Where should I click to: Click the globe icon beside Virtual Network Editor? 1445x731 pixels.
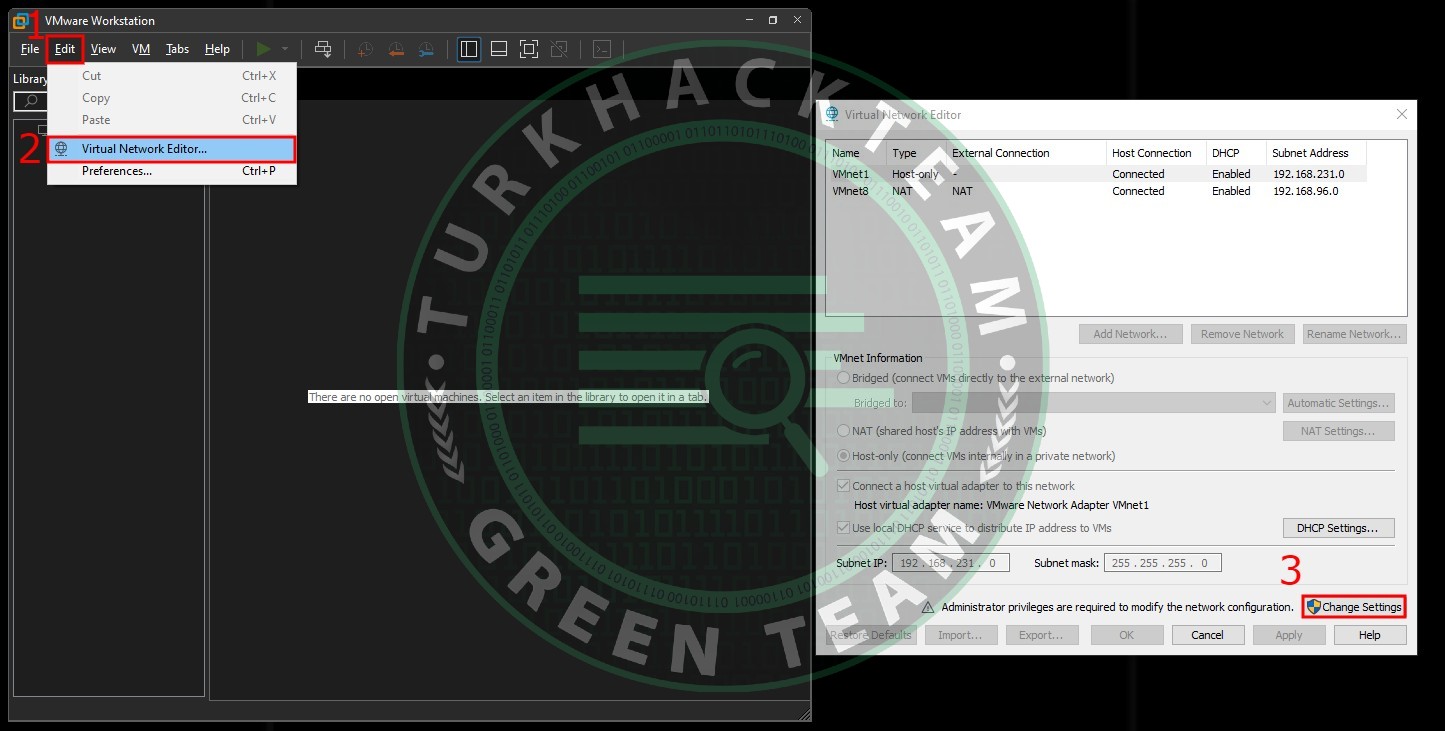(62, 149)
